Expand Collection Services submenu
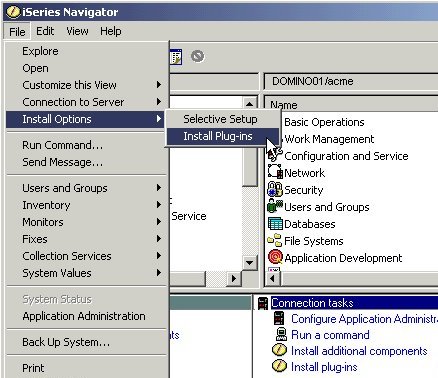 point(85,256)
